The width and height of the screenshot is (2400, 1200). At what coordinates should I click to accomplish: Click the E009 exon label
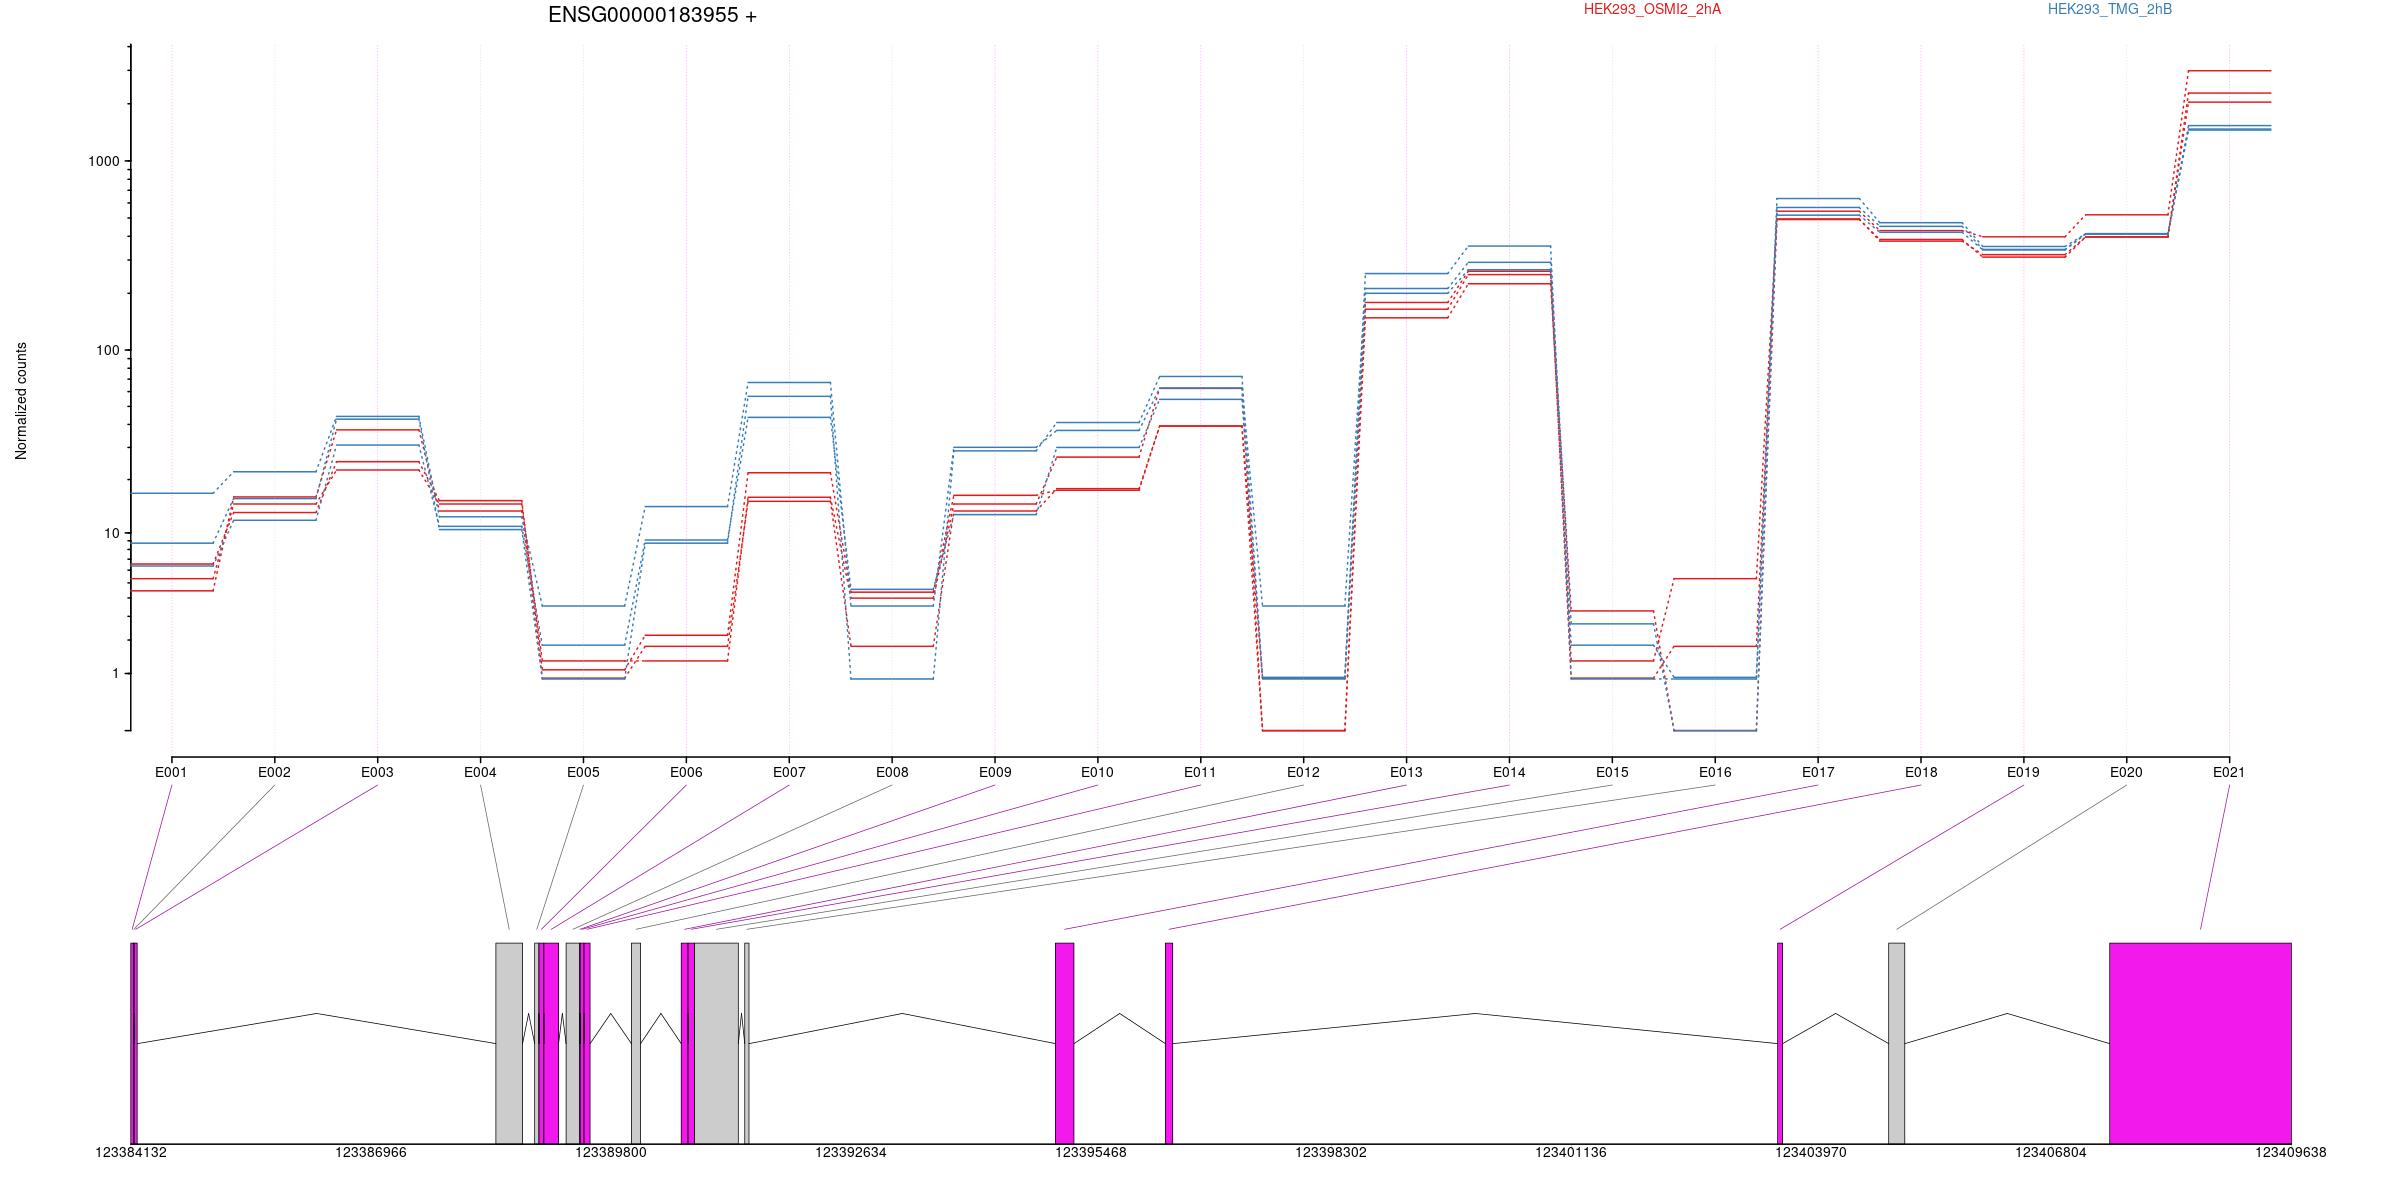pyautogui.click(x=995, y=772)
